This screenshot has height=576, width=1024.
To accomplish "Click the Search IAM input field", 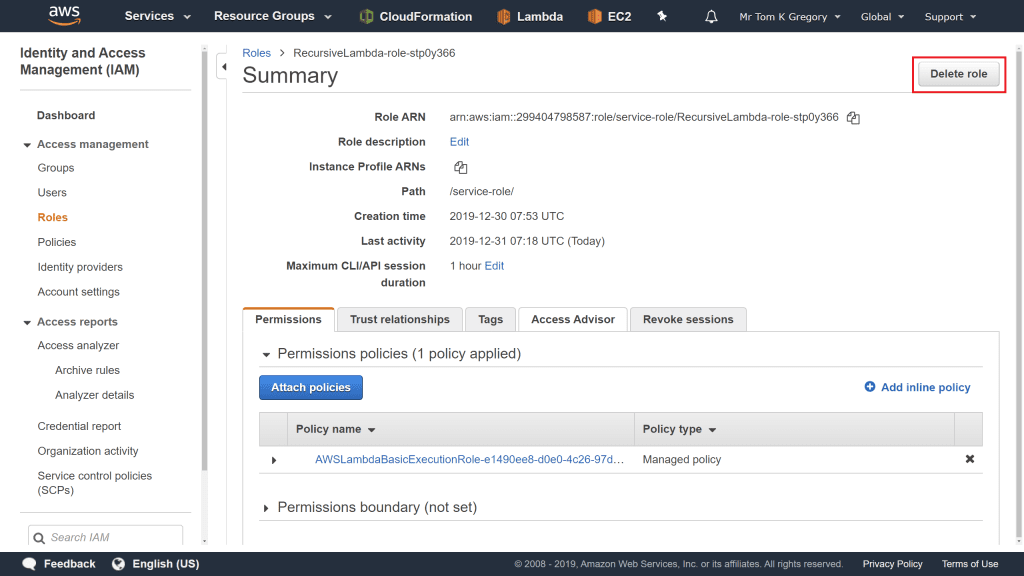I will 110,537.
